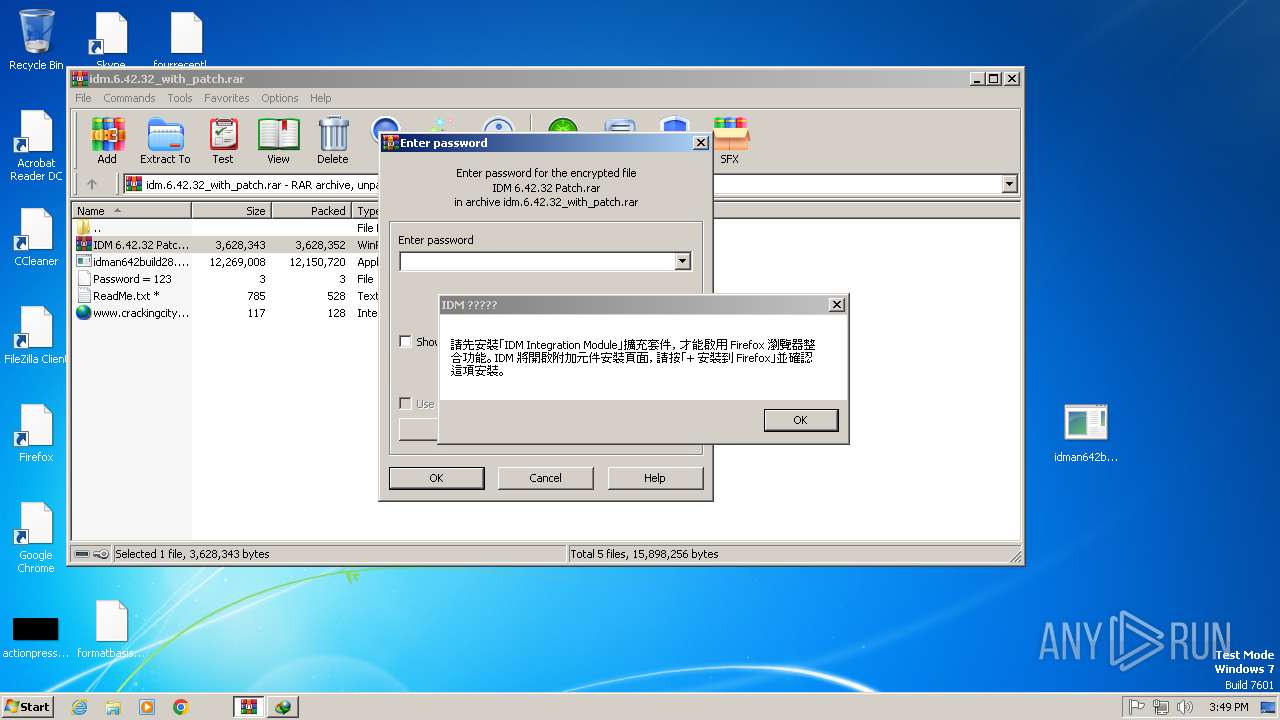Viewport: 1280px width, 720px height.
Task: Select the formatbasis desktop file icon
Action: [x=111, y=630]
